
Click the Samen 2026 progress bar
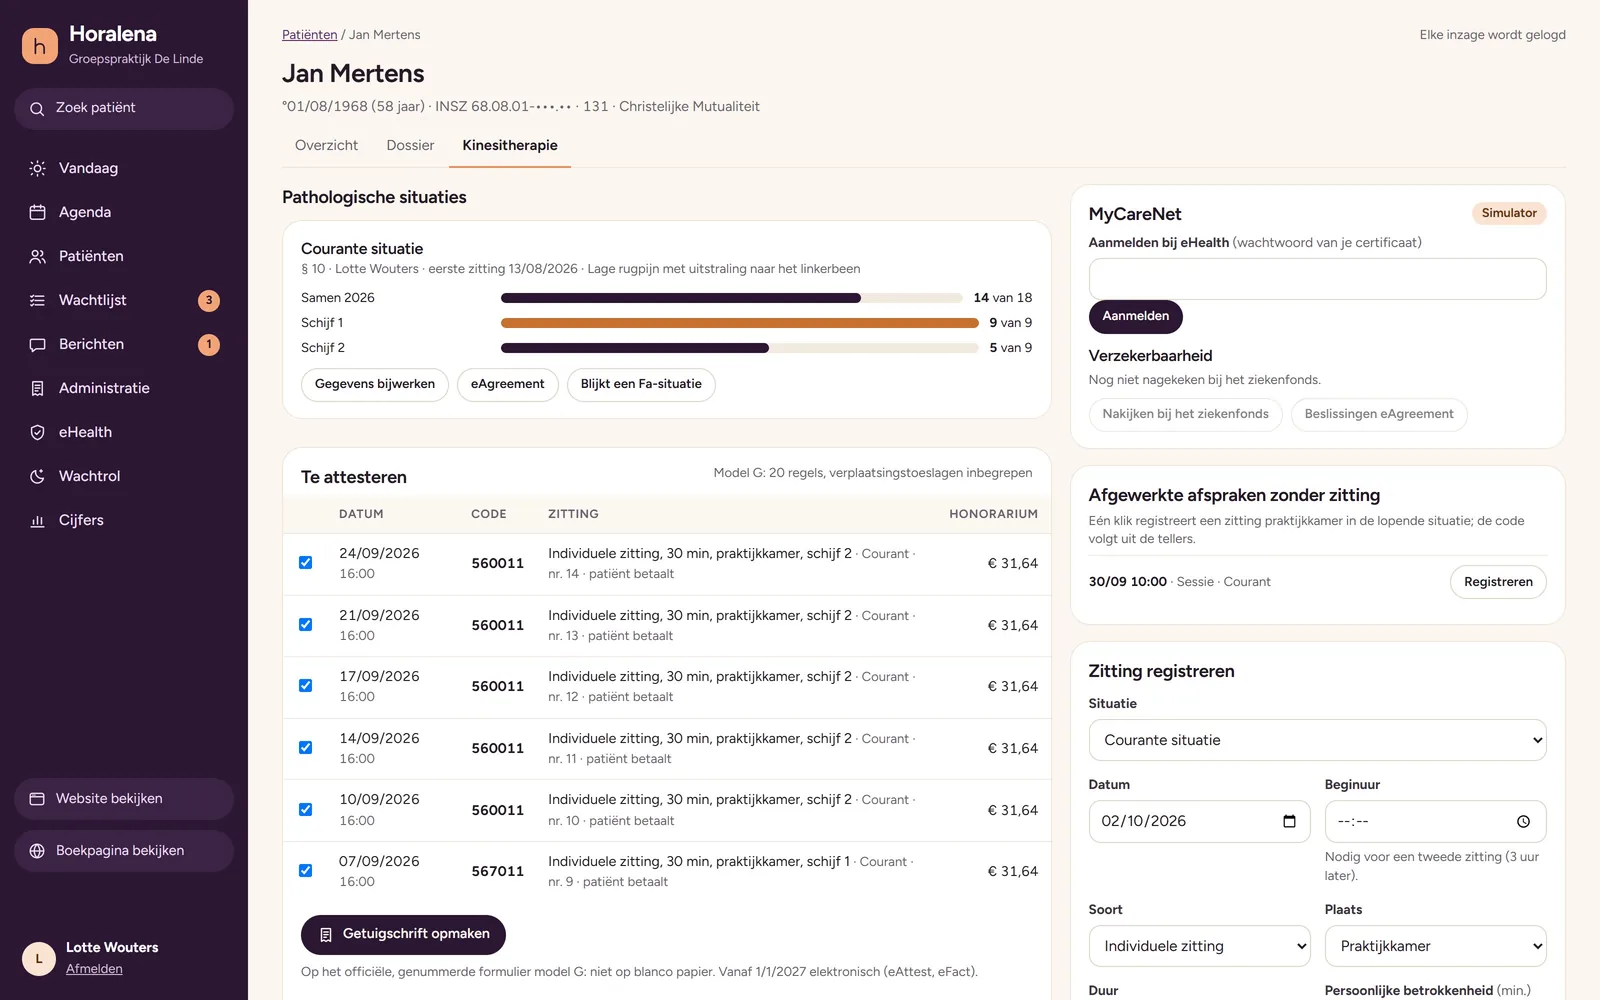[x=731, y=298]
